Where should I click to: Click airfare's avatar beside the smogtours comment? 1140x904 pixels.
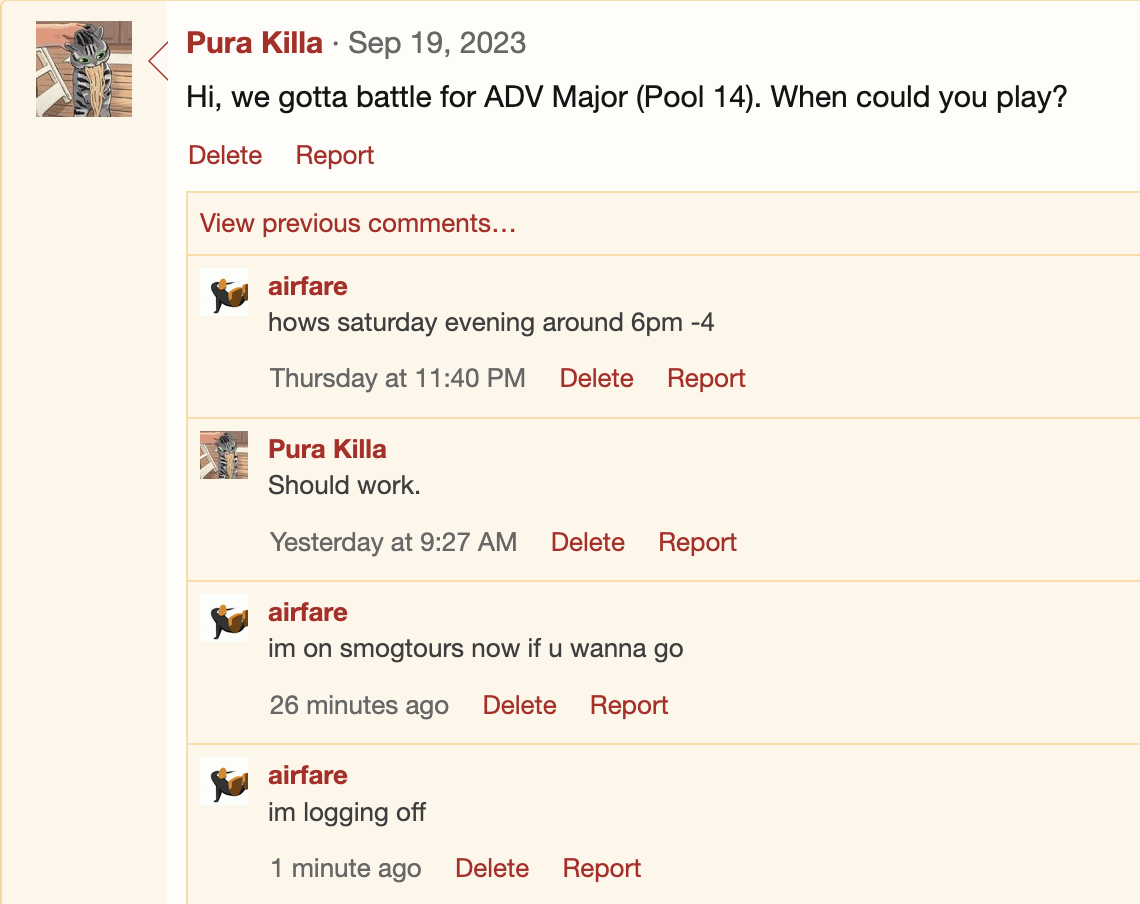pyautogui.click(x=224, y=618)
